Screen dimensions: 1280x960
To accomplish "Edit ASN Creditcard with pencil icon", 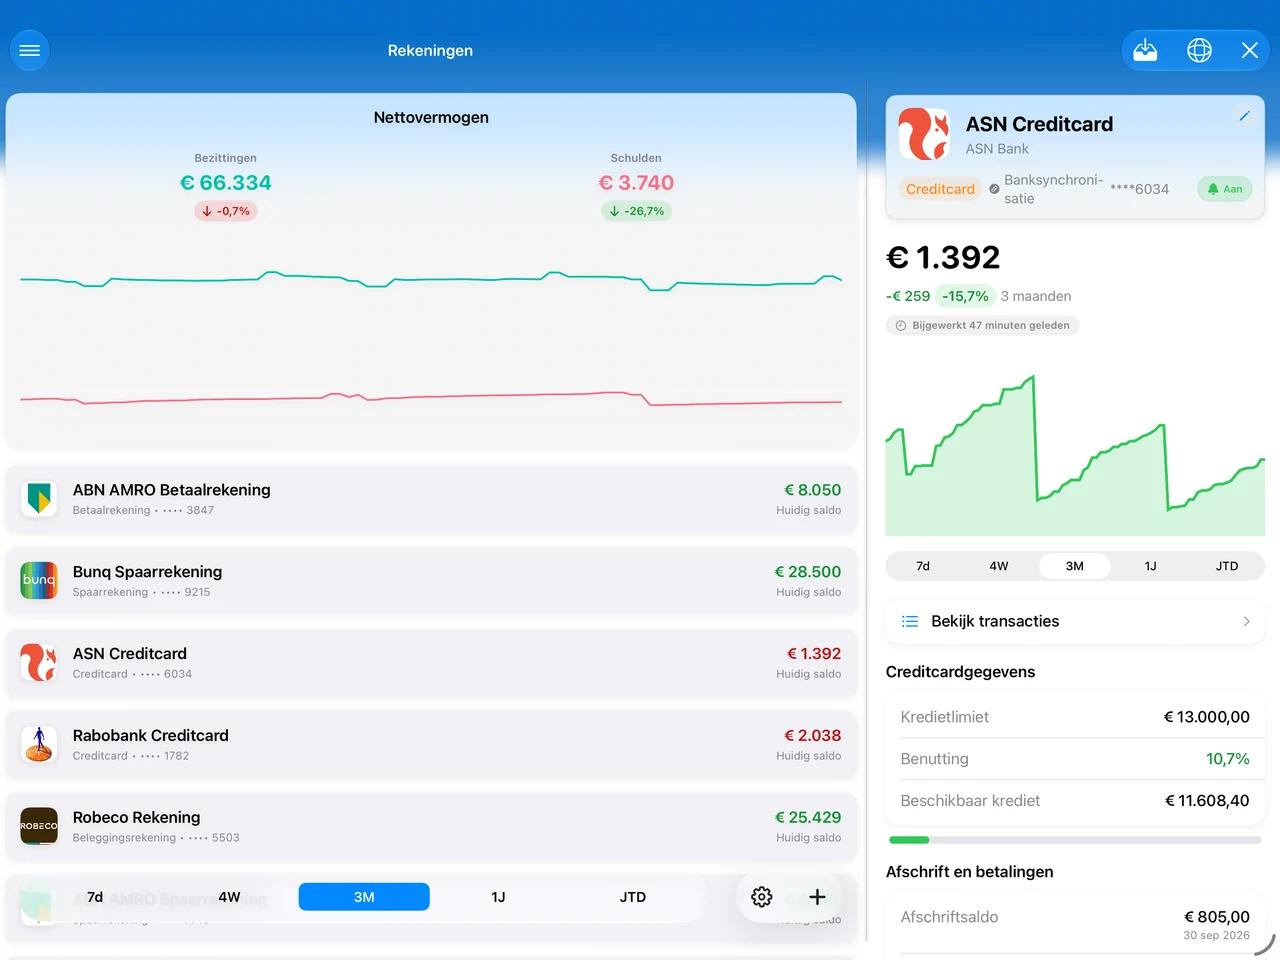I will click(x=1244, y=116).
